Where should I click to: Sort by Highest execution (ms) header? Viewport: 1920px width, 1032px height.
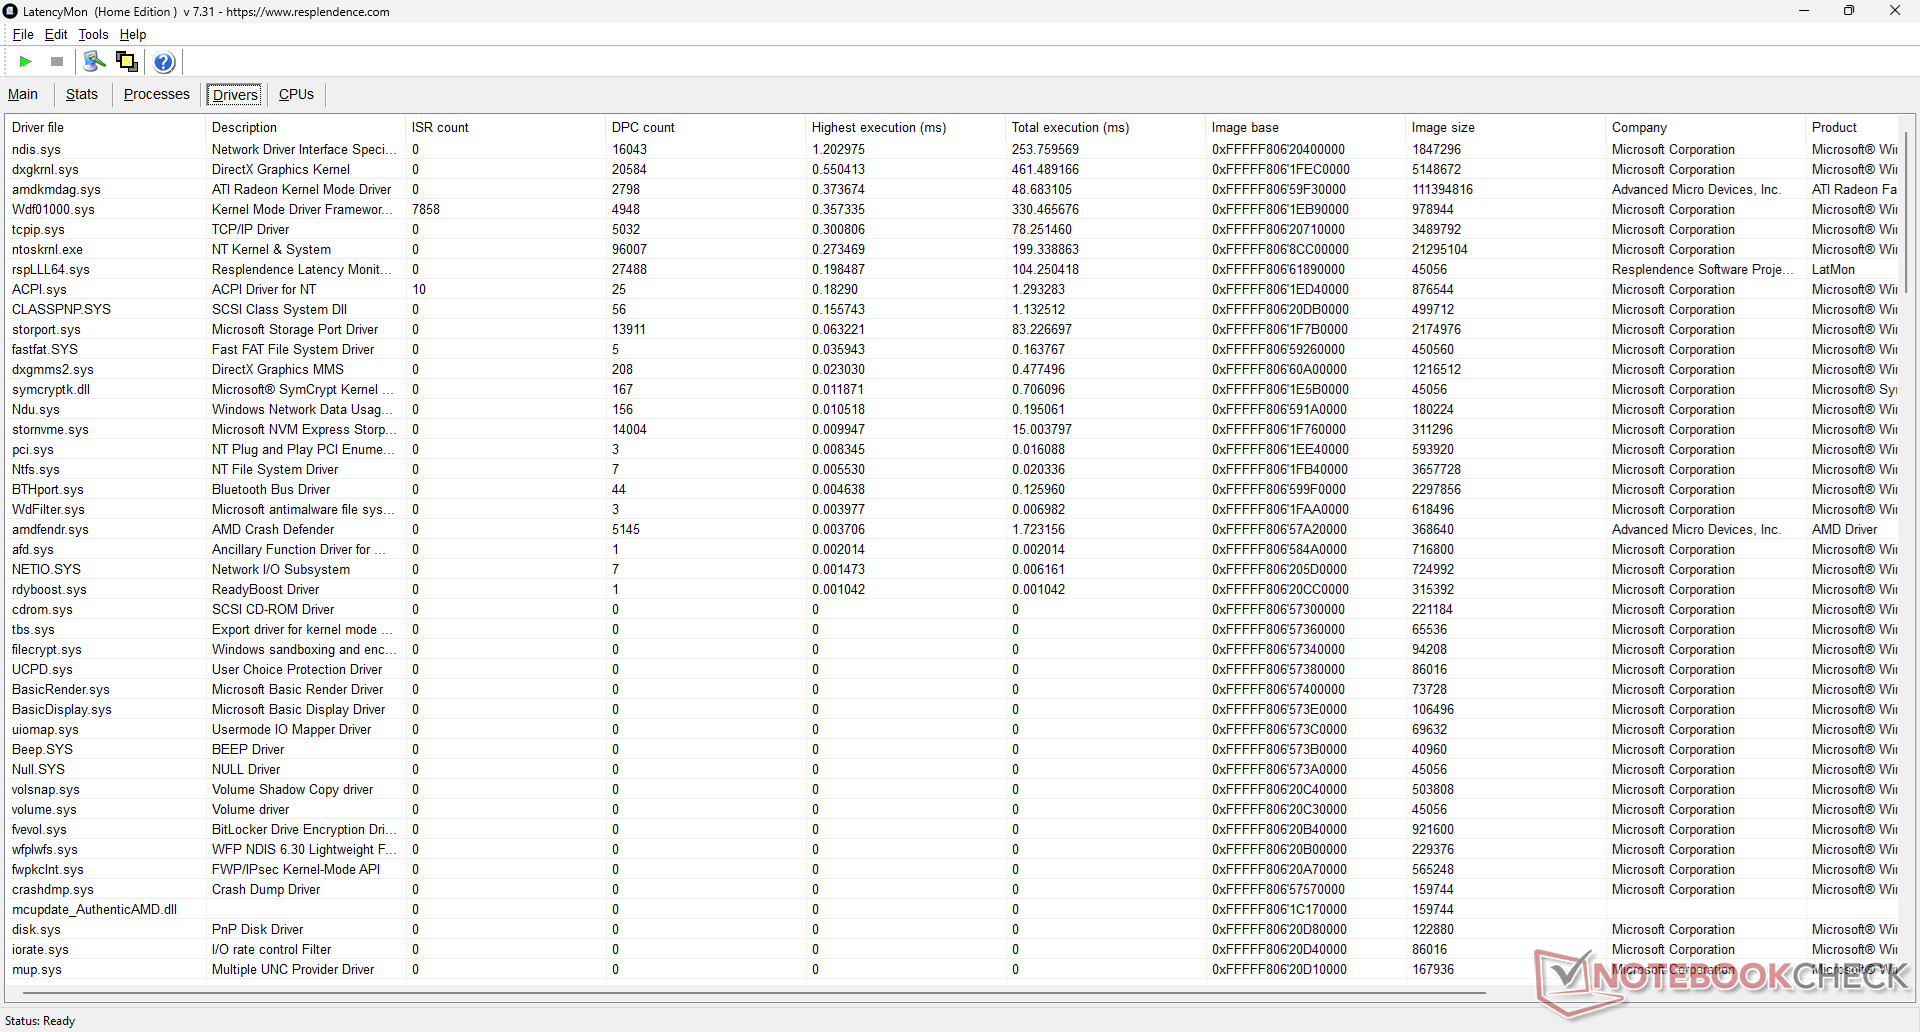pyautogui.click(x=906, y=127)
